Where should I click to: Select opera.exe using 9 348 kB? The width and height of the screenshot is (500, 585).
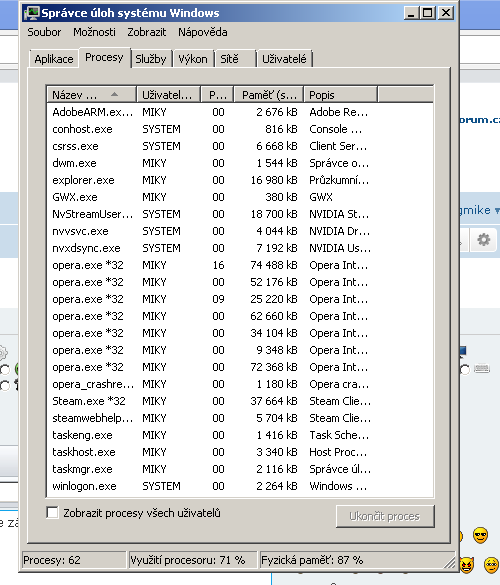pos(240,350)
